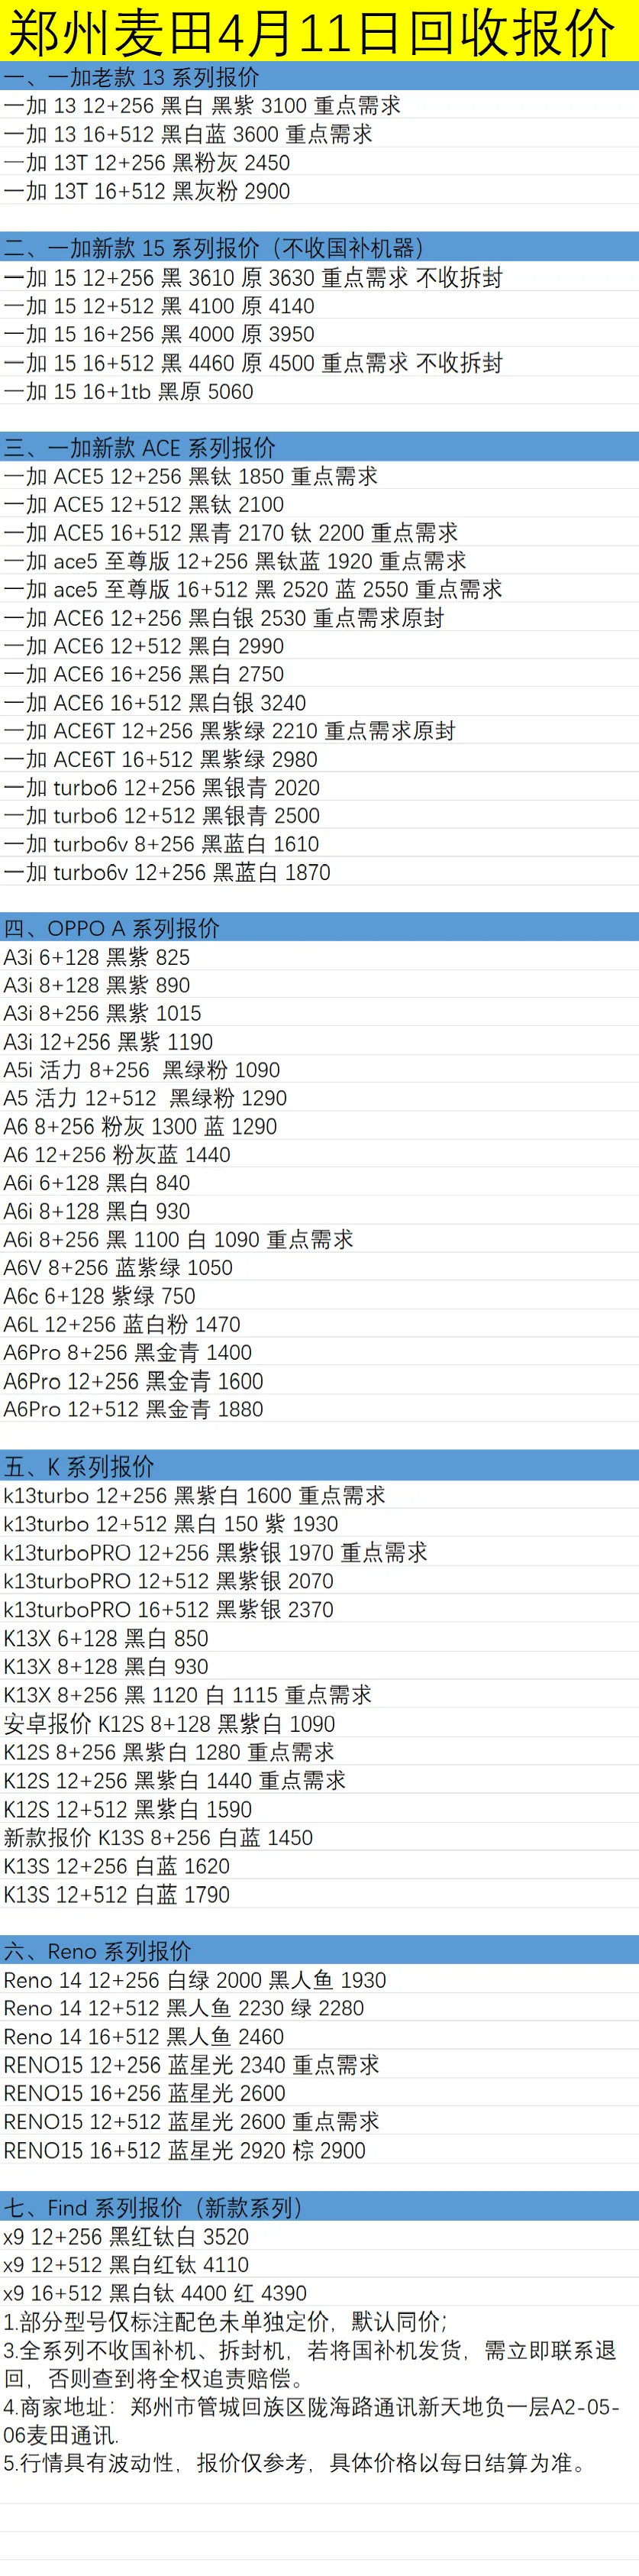The image size is (639, 2576).
Task: Select row A6V 8+256 蓝紫绿 1050
Action: [319, 1267]
